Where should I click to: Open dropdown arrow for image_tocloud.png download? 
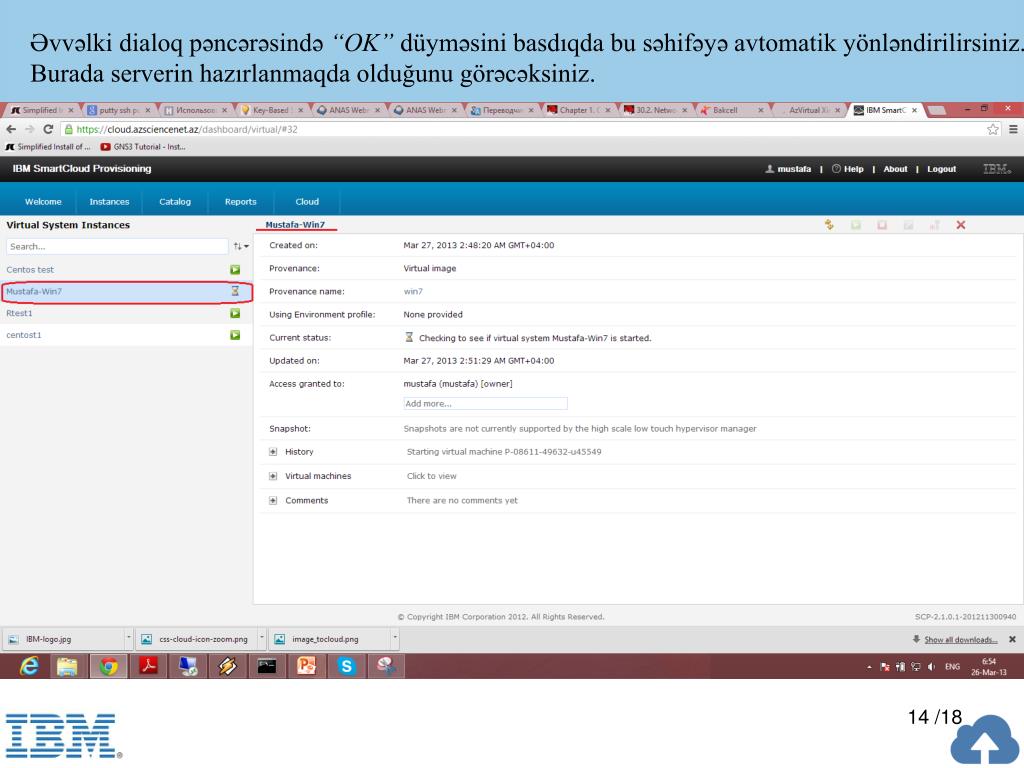tap(395, 639)
